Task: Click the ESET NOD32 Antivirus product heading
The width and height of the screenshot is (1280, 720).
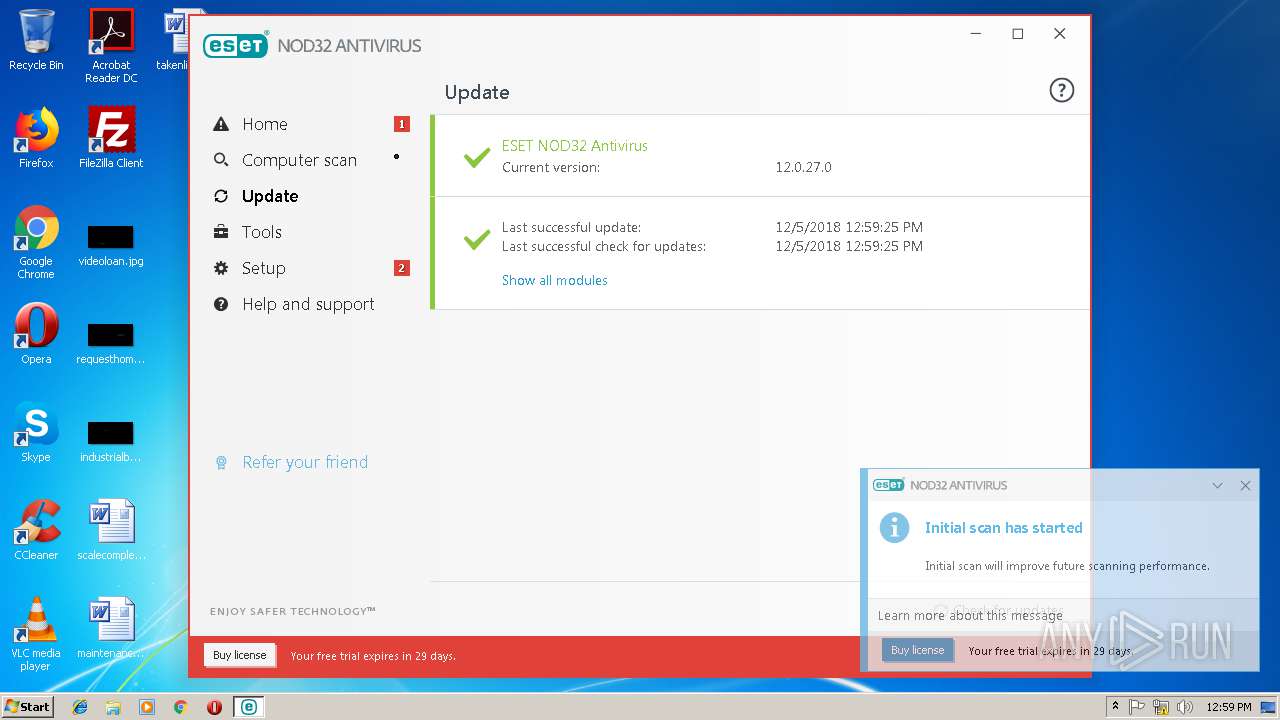Action: (575, 145)
